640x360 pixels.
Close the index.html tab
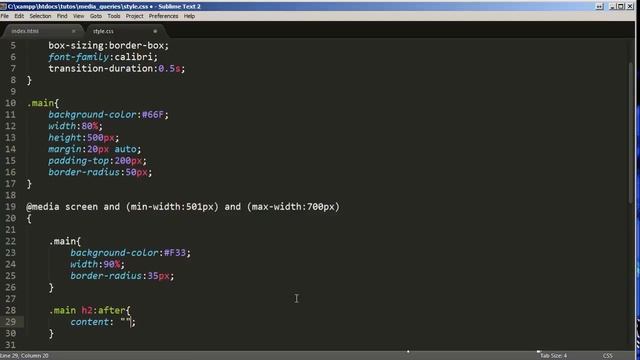tap(73, 31)
